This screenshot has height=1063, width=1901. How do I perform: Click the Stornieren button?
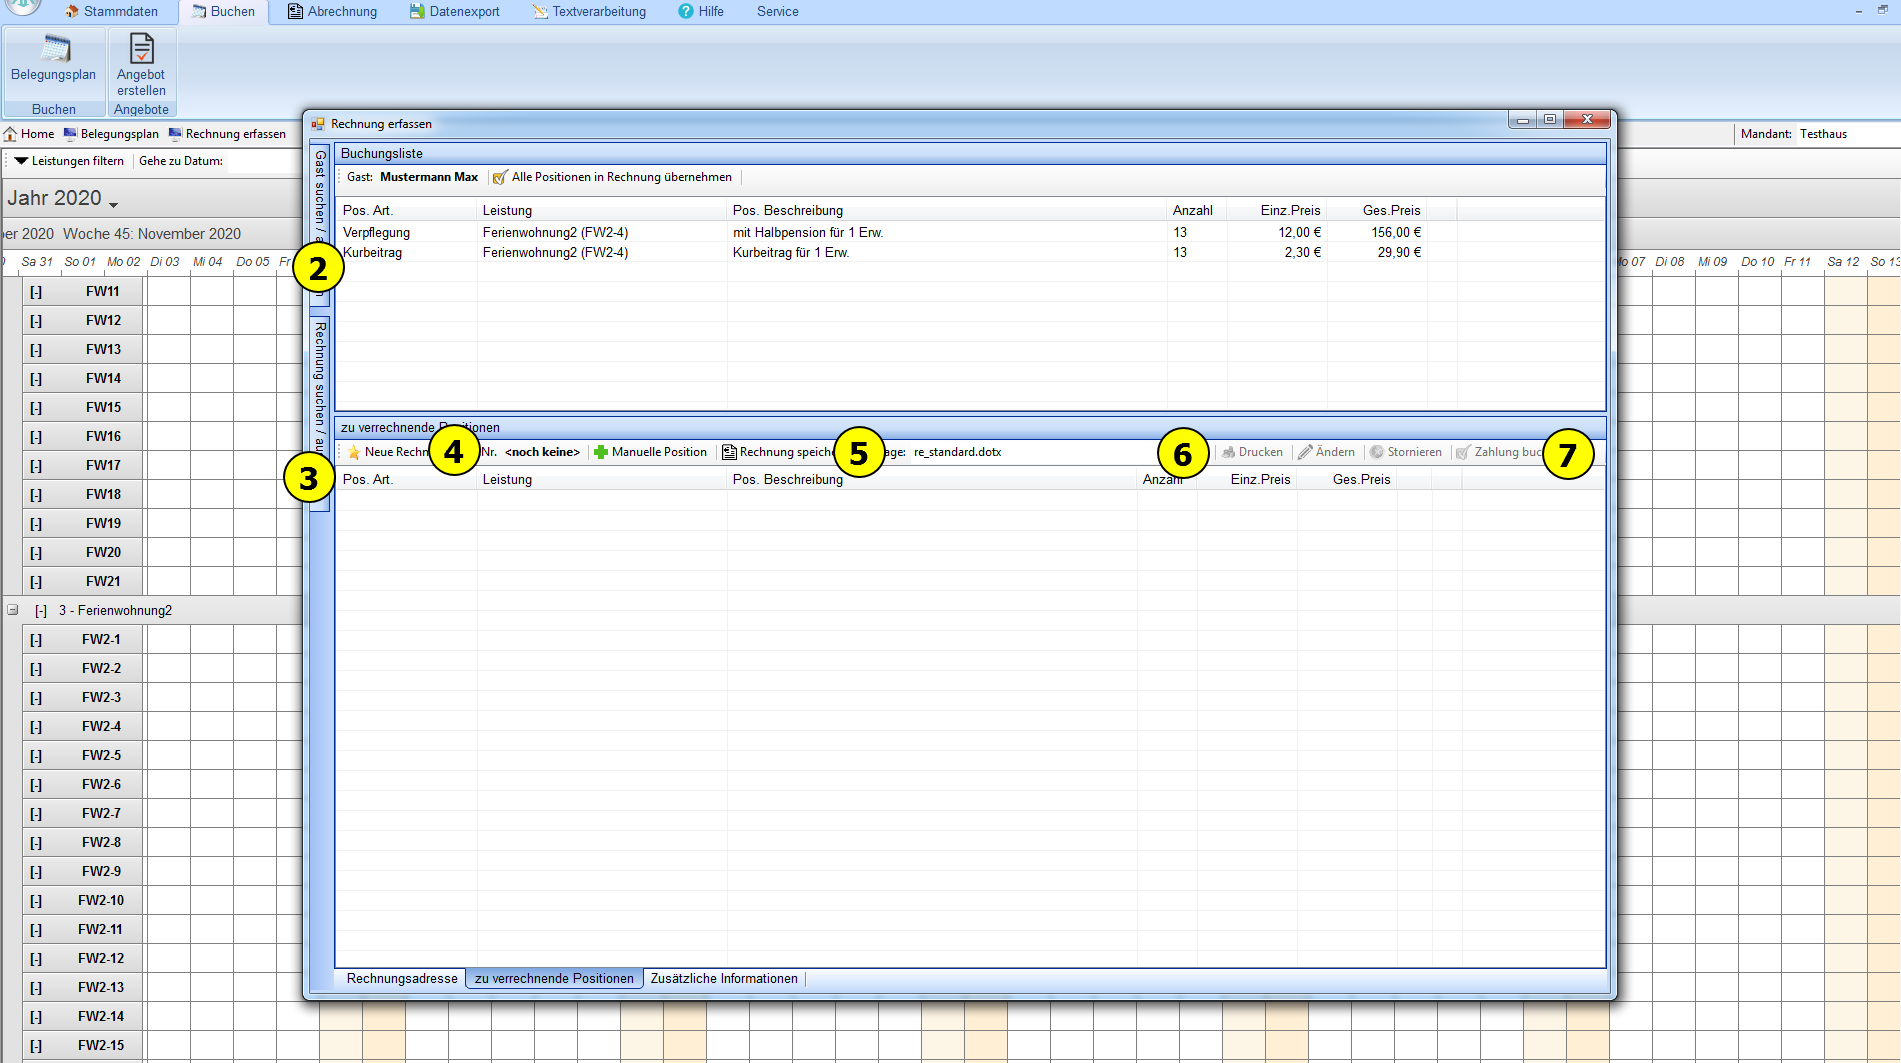click(x=1405, y=452)
